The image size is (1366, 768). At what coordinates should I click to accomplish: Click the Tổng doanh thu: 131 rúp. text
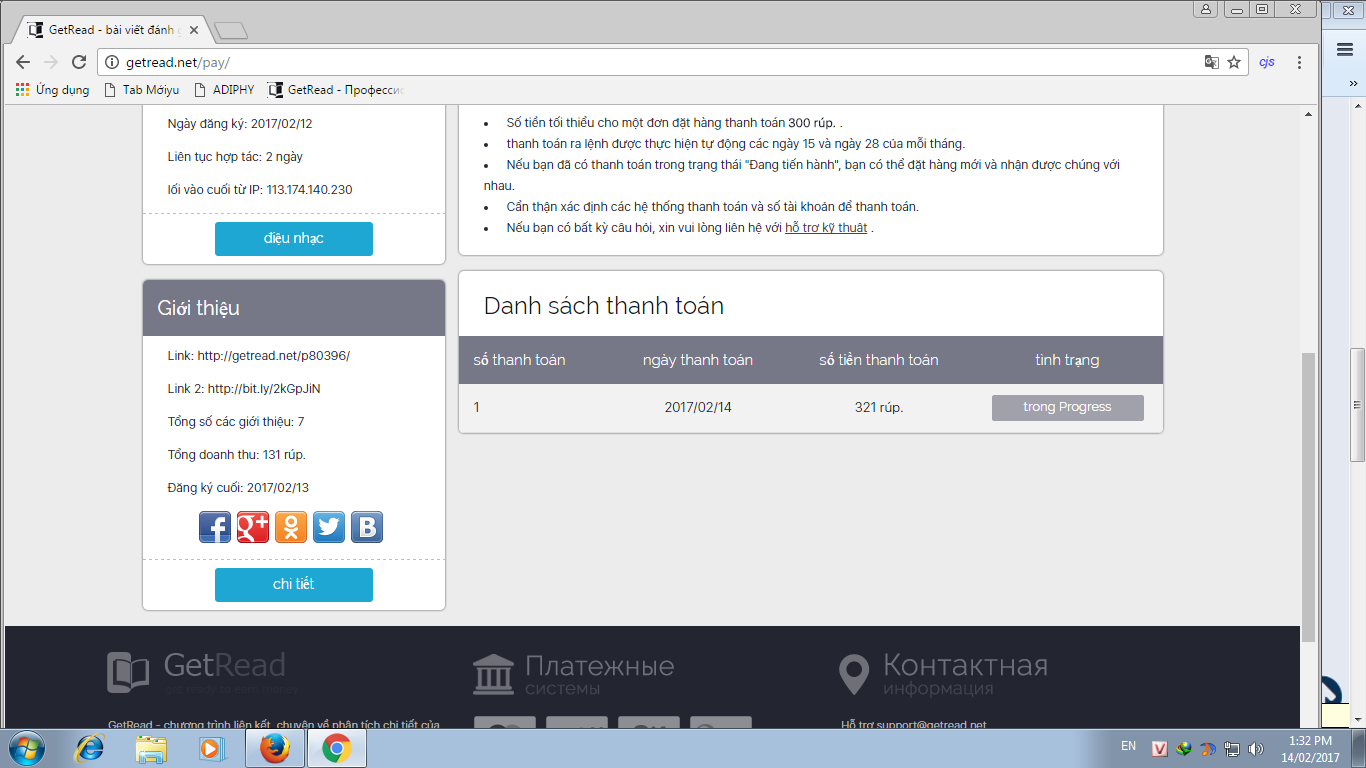tap(237, 455)
